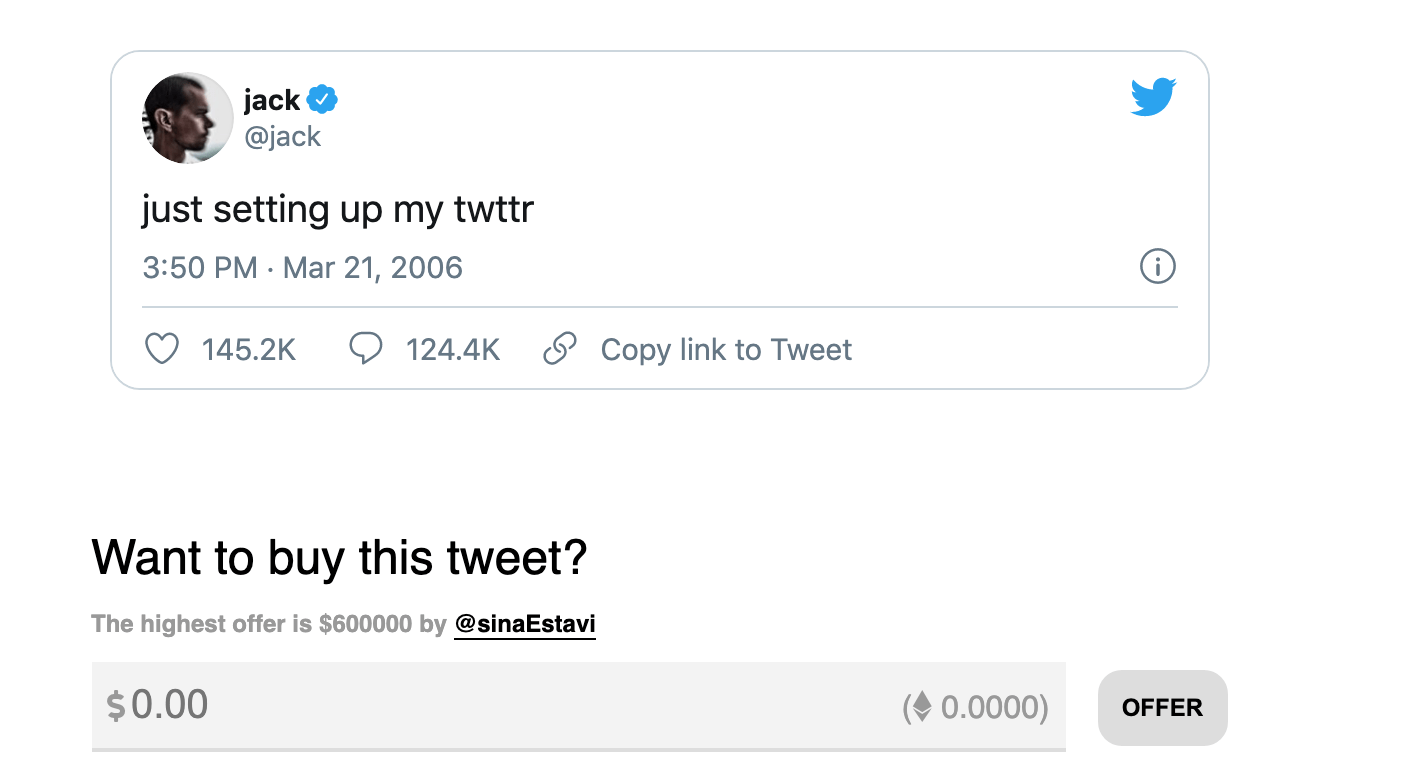Image resolution: width=1428 pixels, height=784 pixels.
Task: Open the 3:50 PM Mar 21, 2006 timestamp
Action: pyautogui.click(x=303, y=268)
